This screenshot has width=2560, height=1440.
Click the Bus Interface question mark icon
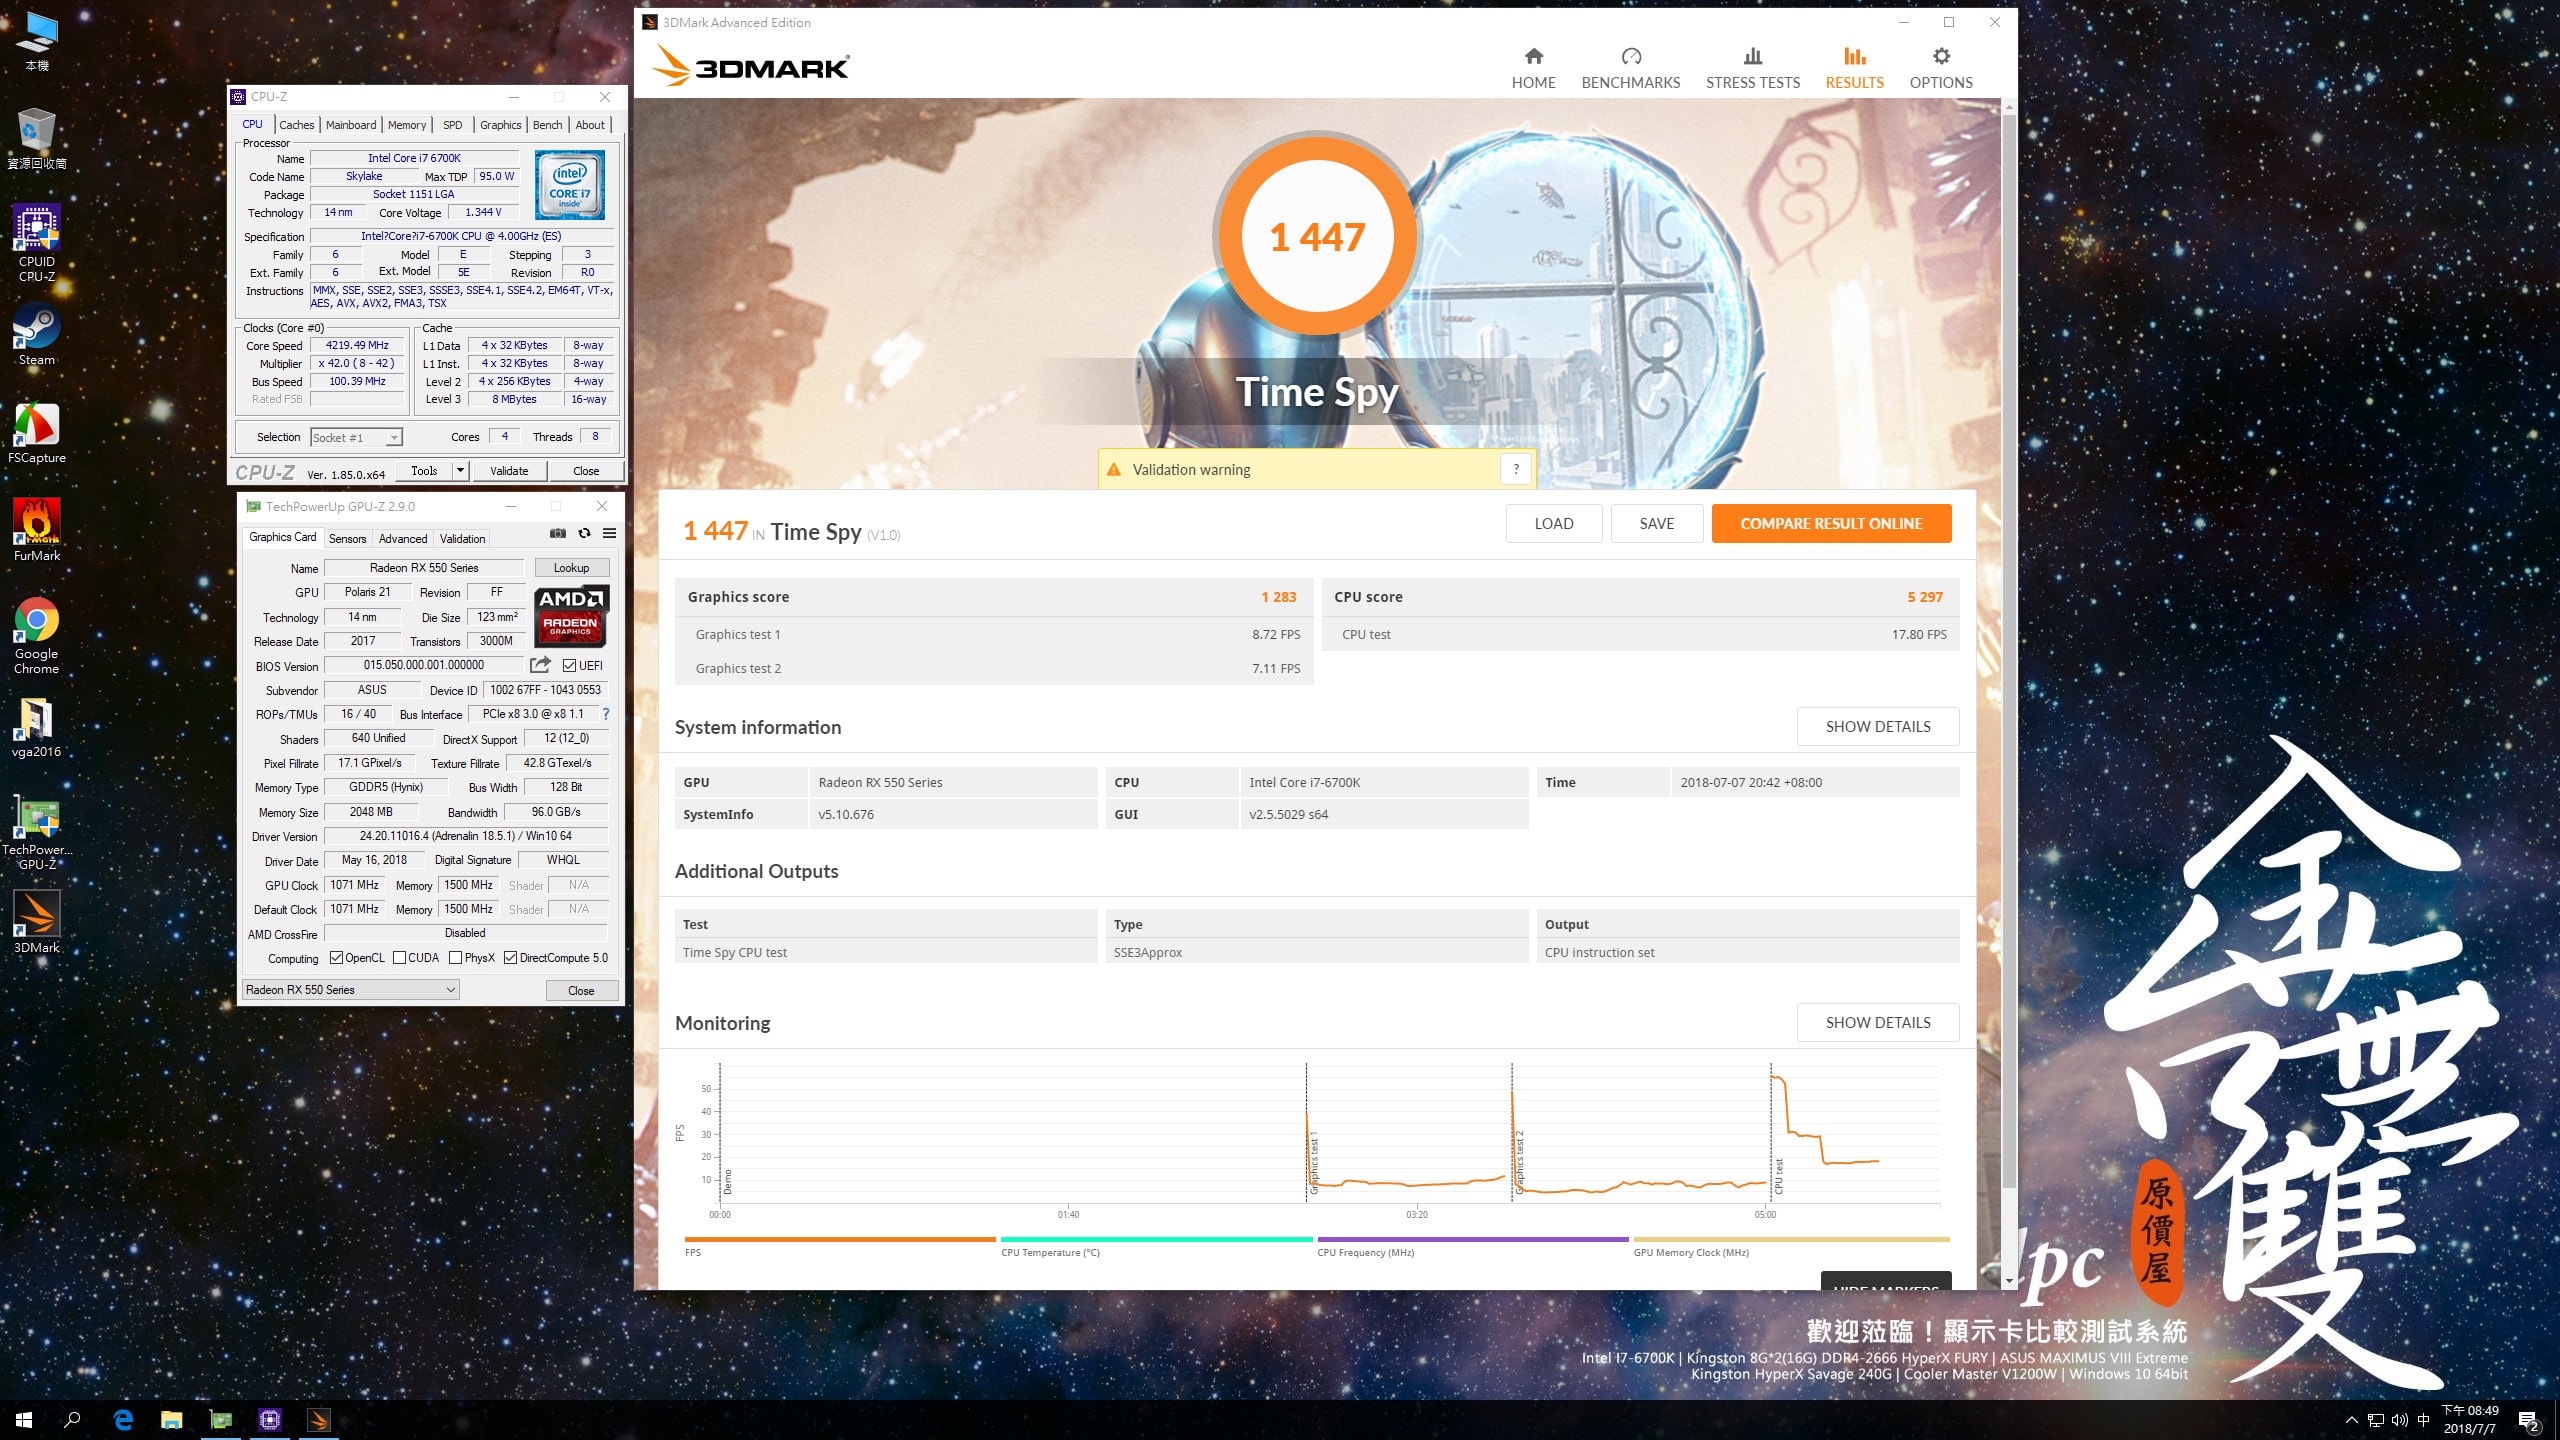(x=605, y=714)
